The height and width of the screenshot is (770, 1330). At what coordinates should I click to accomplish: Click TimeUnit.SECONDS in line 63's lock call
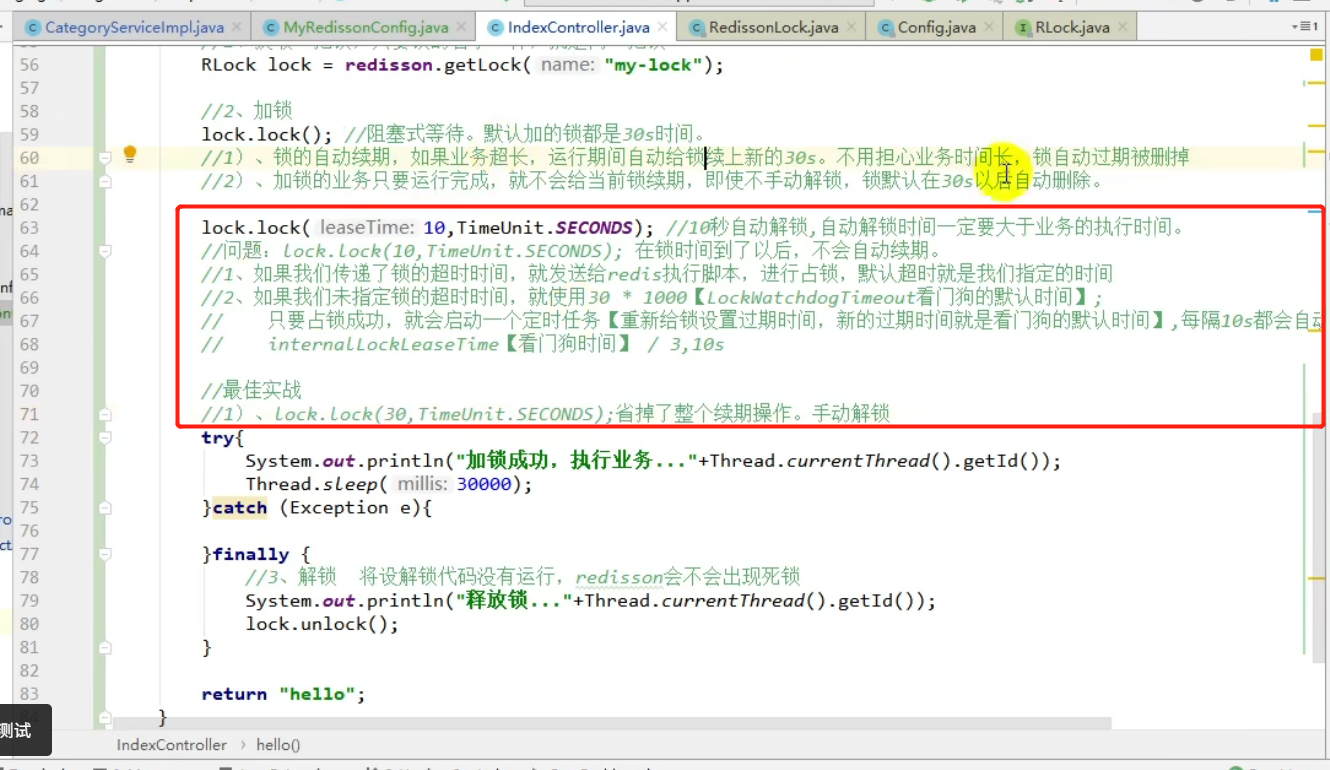point(545,228)
